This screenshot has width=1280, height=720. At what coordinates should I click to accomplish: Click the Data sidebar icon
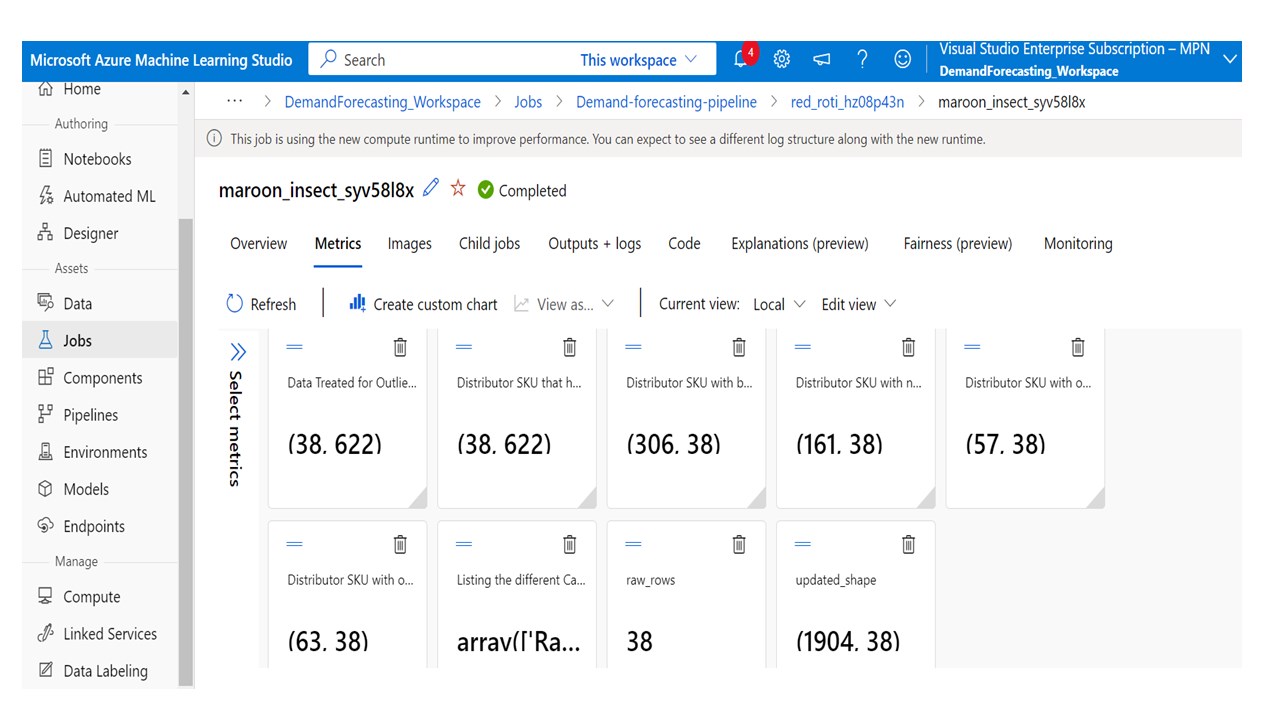(45, 302)
